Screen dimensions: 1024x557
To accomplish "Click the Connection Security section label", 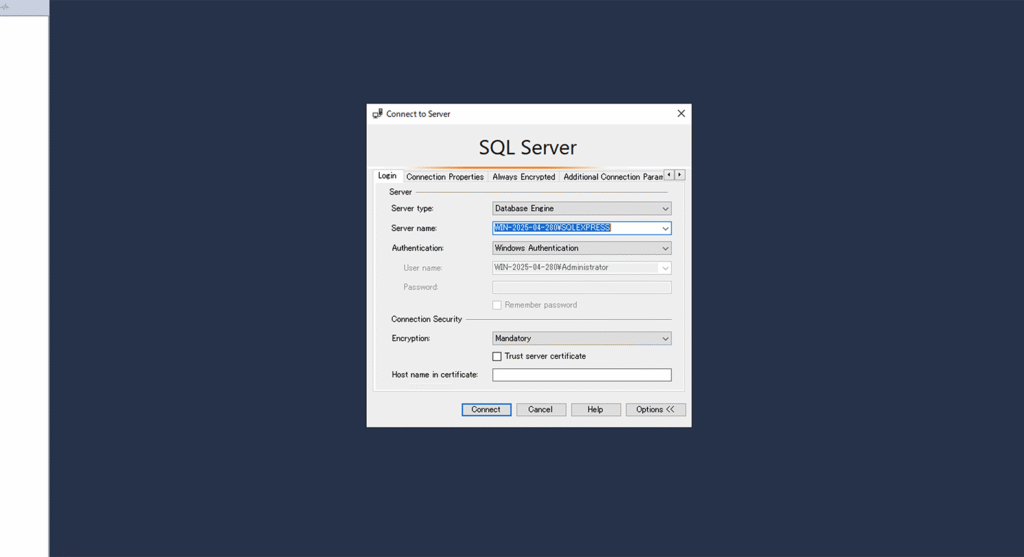I will coord(426,319).
